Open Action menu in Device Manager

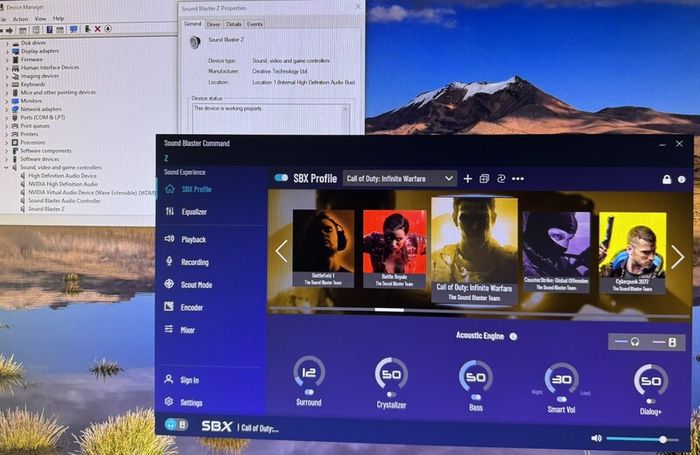(20, 19)
